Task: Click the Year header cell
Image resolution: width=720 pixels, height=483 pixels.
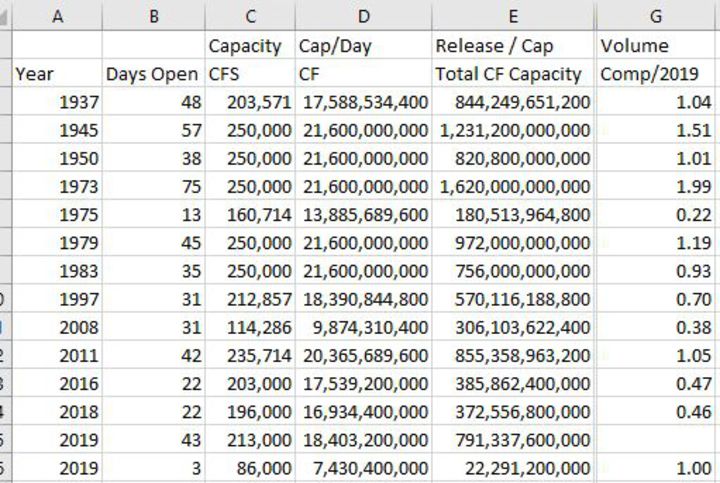Action: click(x=57, y=74)
